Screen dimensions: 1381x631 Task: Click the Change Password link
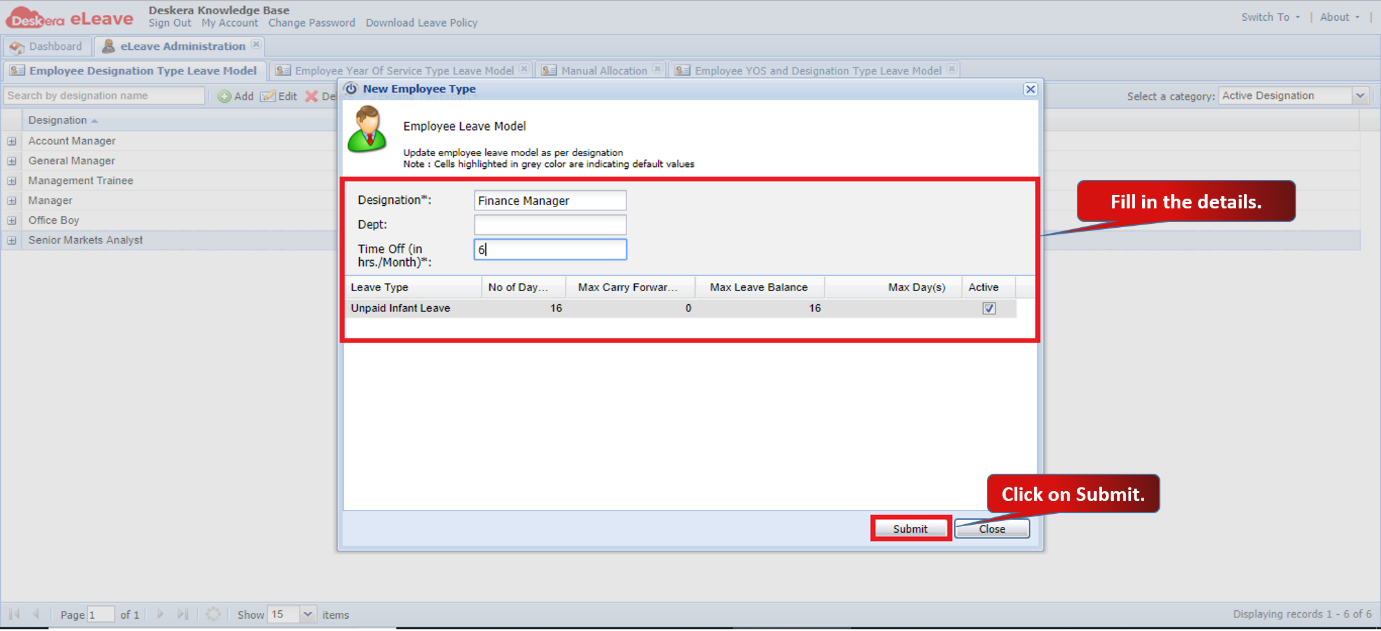click(312, 23)
